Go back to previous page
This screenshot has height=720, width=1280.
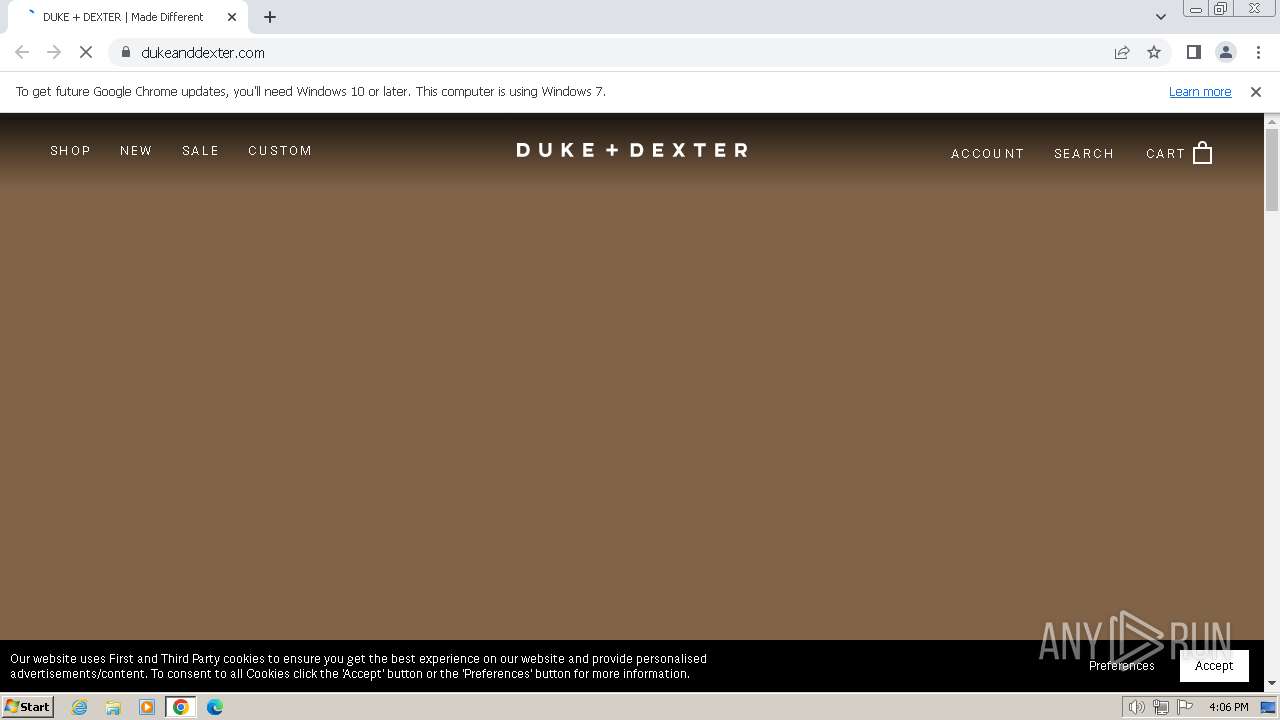[22, 52]
